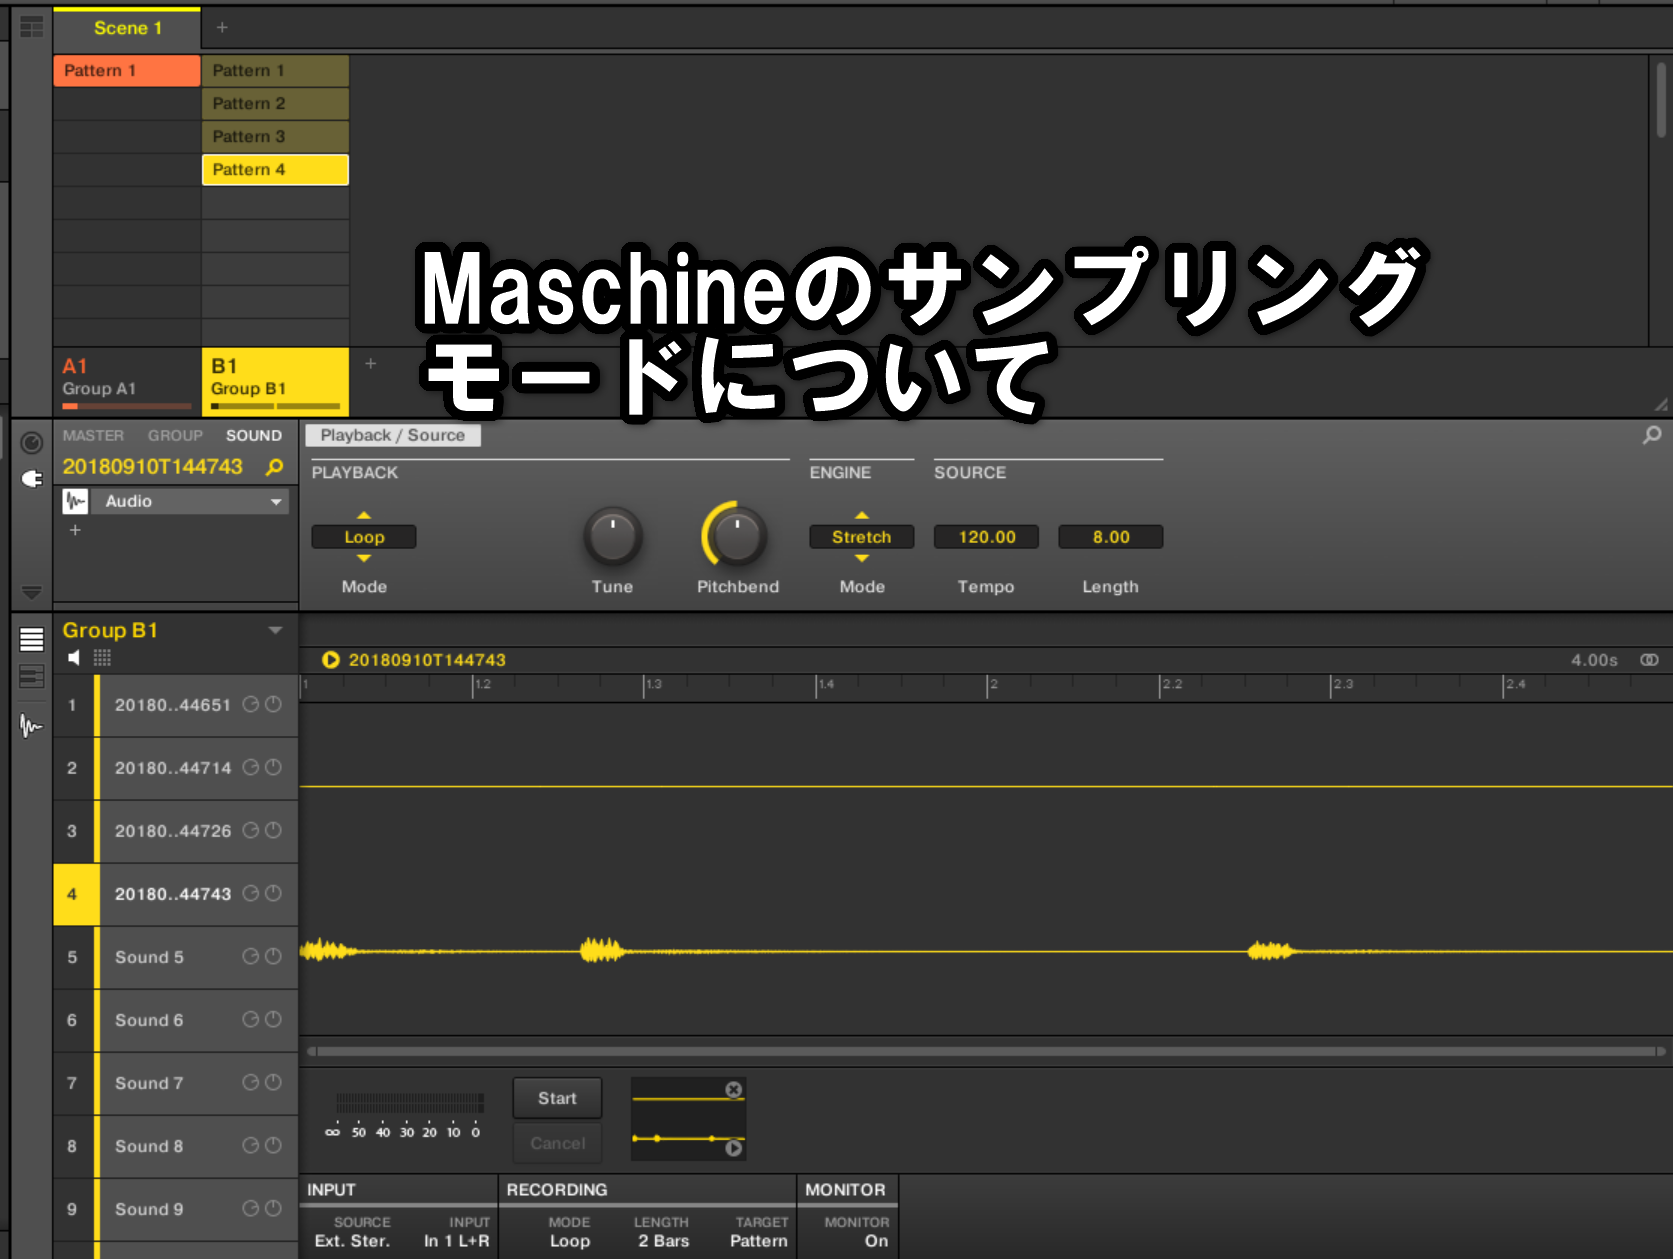
Task: Delete the recorded take using its X icon
Action: point(733,1090)
